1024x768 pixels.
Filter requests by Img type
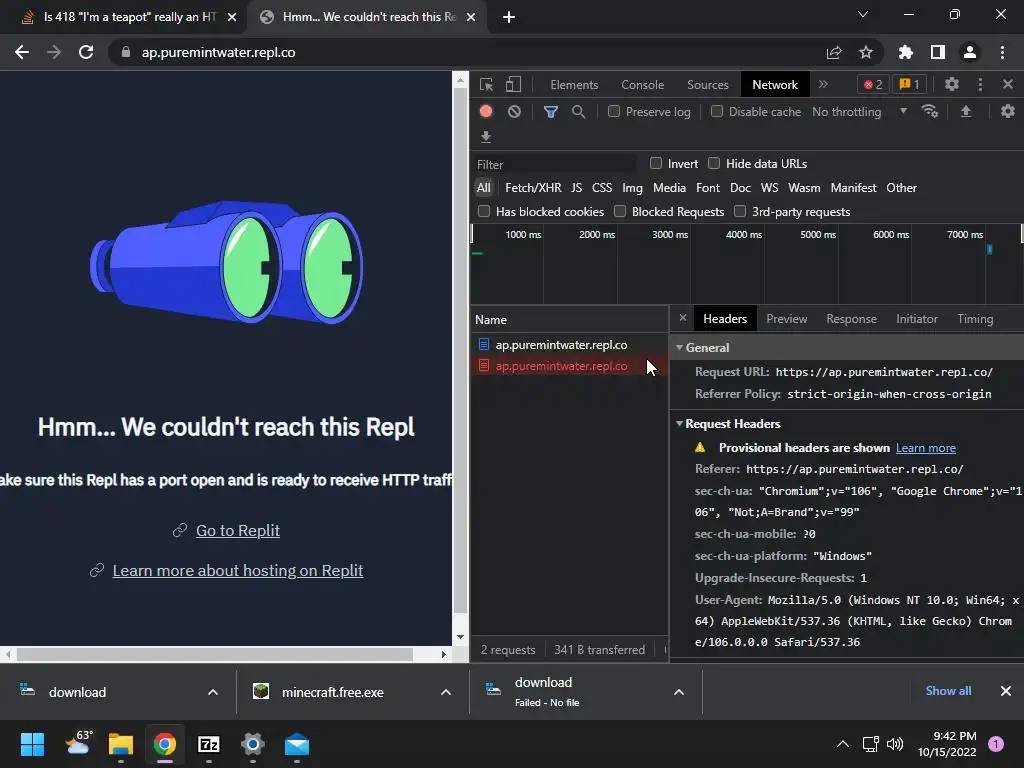[632, 188]
